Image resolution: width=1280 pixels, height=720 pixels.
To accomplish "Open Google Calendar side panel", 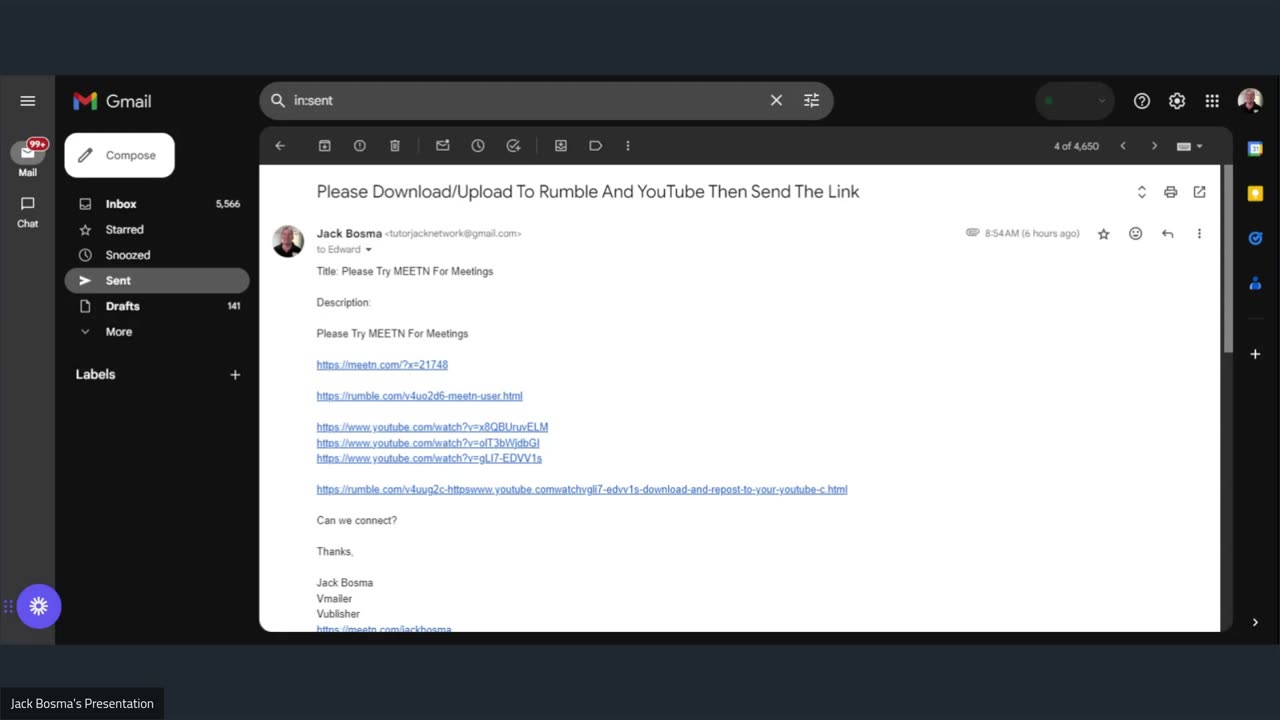I will pyautogui.click(x=1255, y=149).
